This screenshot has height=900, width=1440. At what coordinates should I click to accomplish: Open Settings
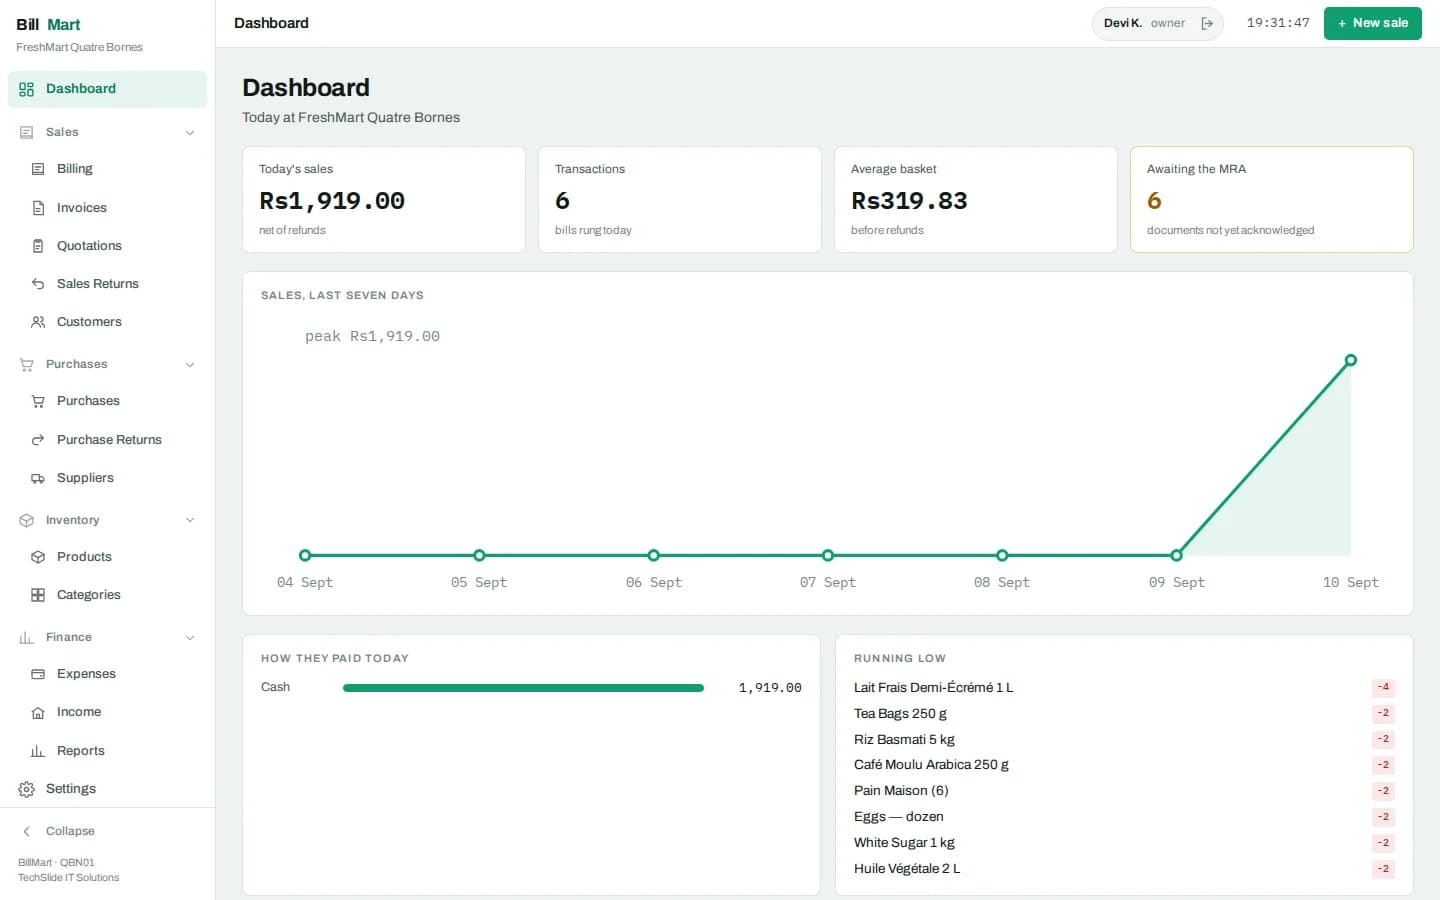(107, 789)
